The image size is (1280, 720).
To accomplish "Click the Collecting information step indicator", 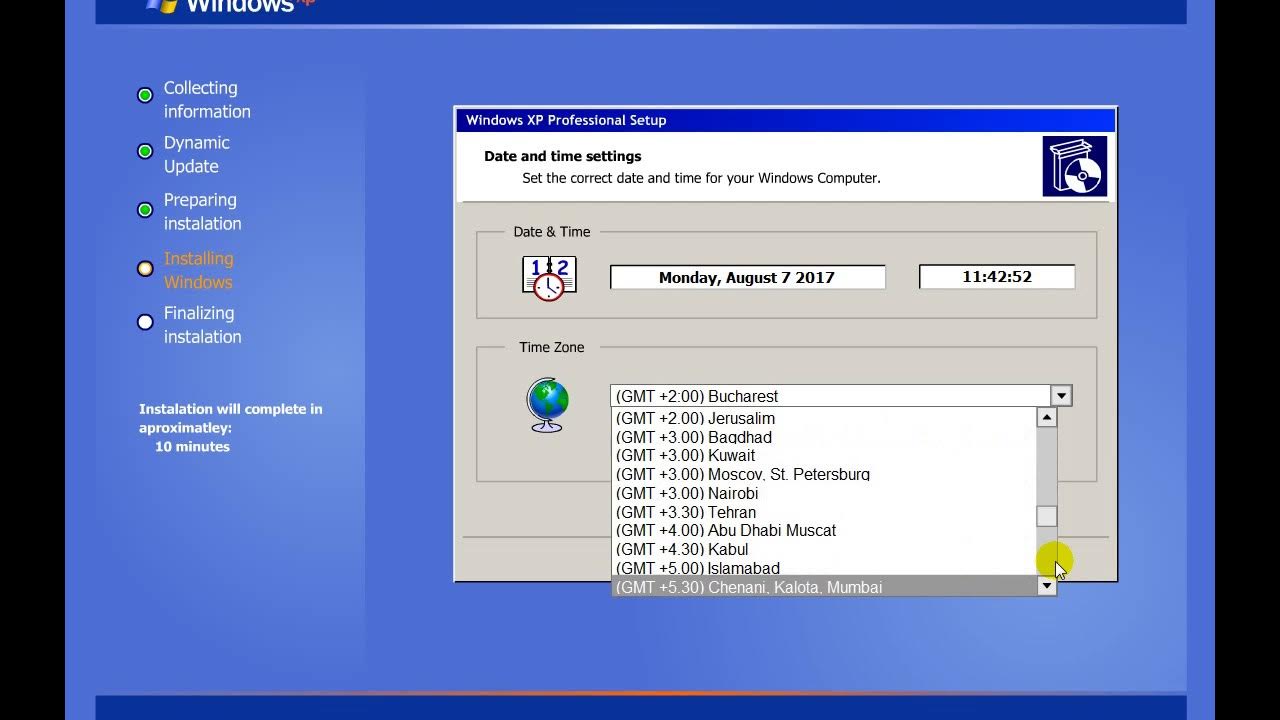I will point(145,95).
